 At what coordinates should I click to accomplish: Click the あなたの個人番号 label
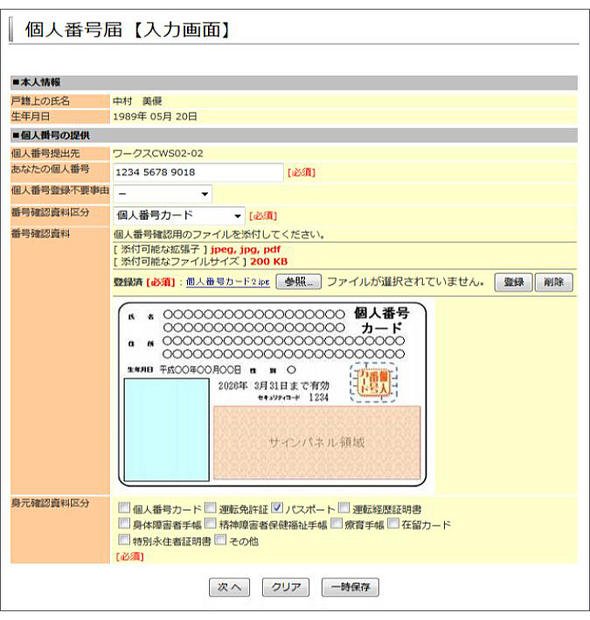(x=50, y=169)
